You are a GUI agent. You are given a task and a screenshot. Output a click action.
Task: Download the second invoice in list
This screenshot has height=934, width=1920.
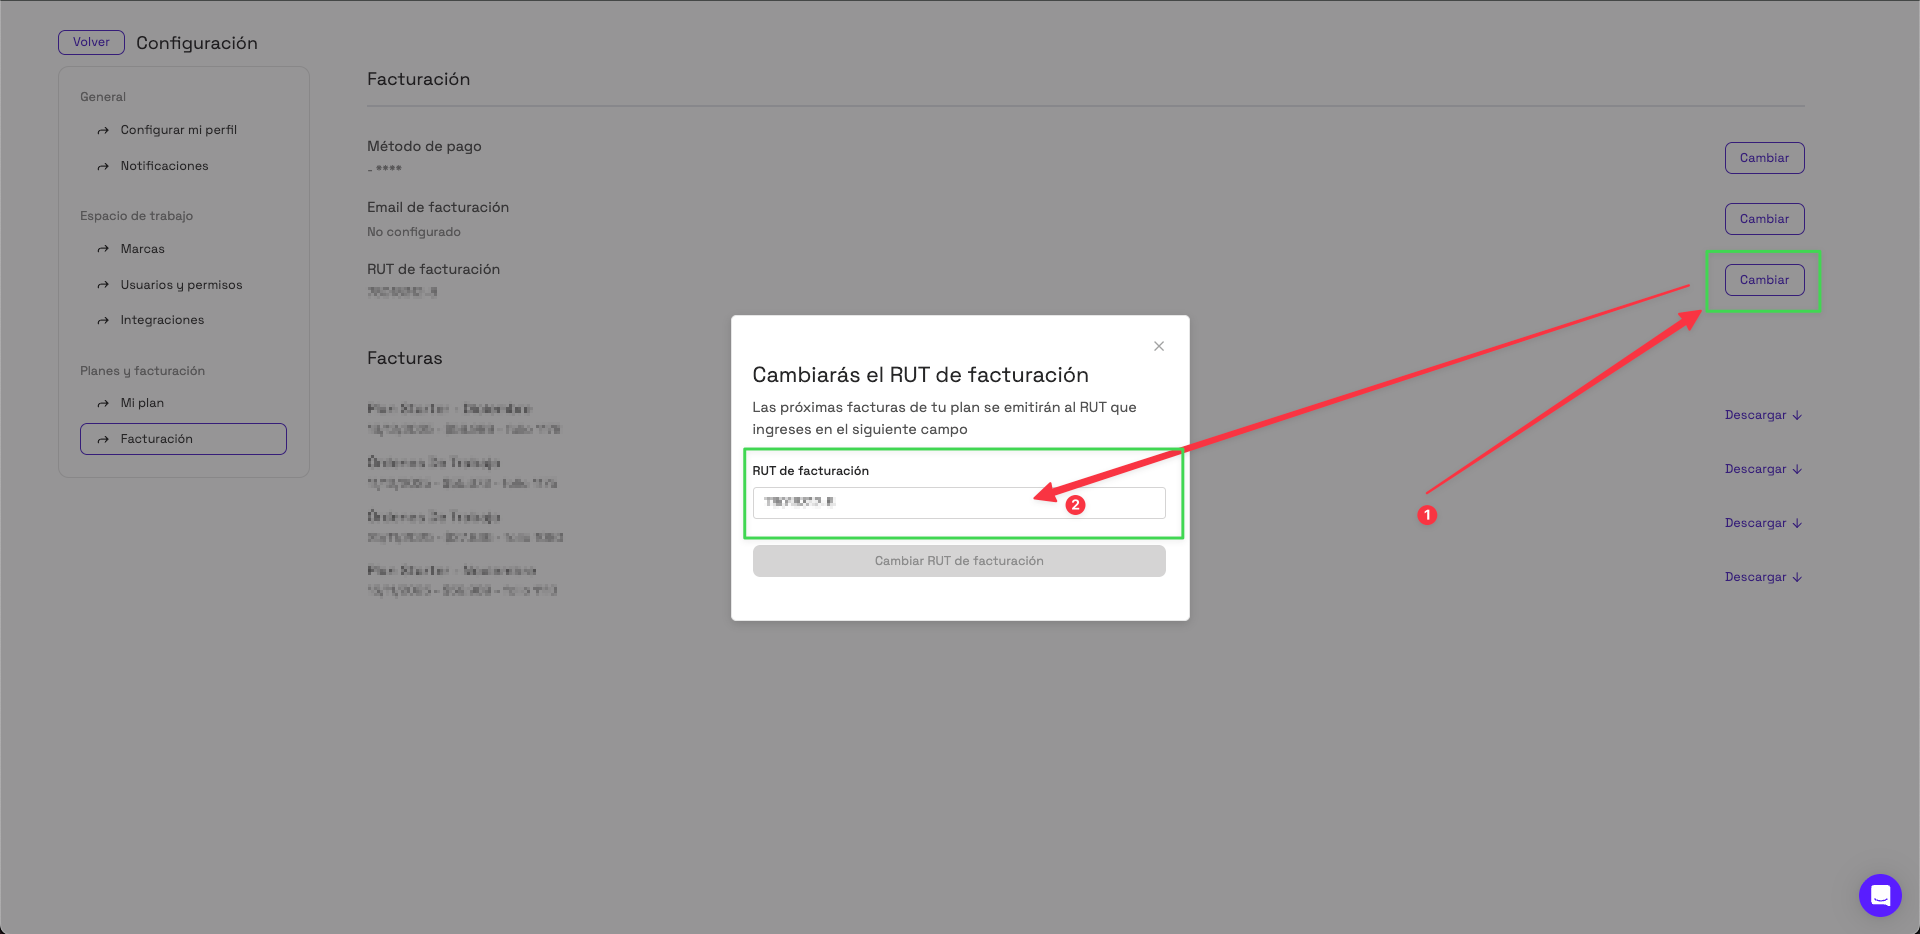point(1763,469)
